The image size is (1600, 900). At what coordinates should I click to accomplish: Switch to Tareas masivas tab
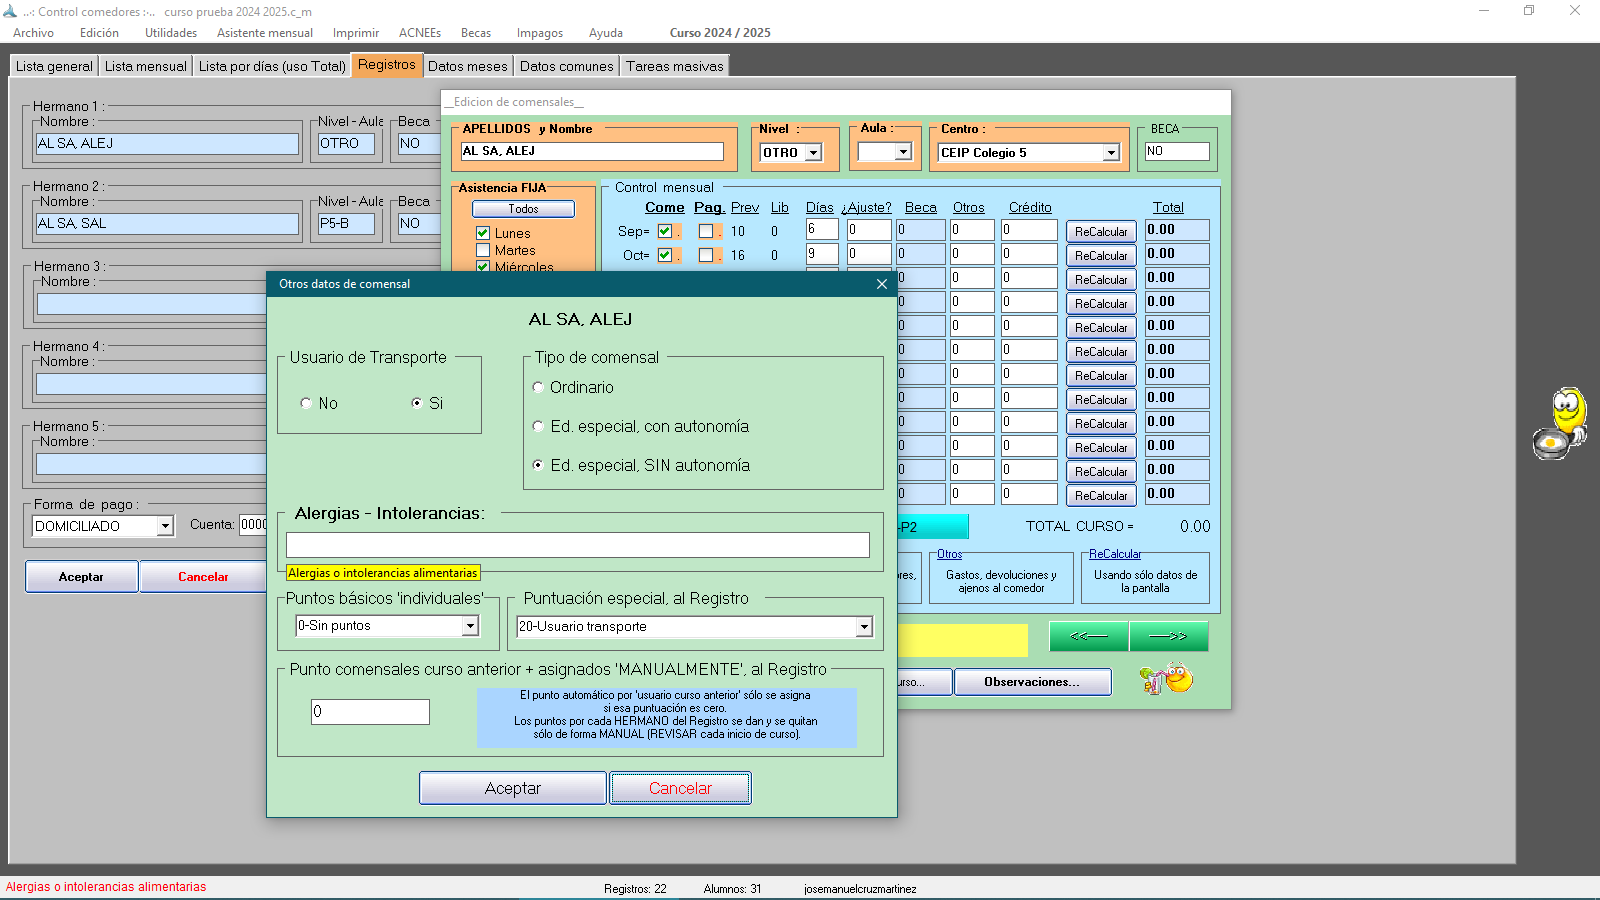[675, 66]
